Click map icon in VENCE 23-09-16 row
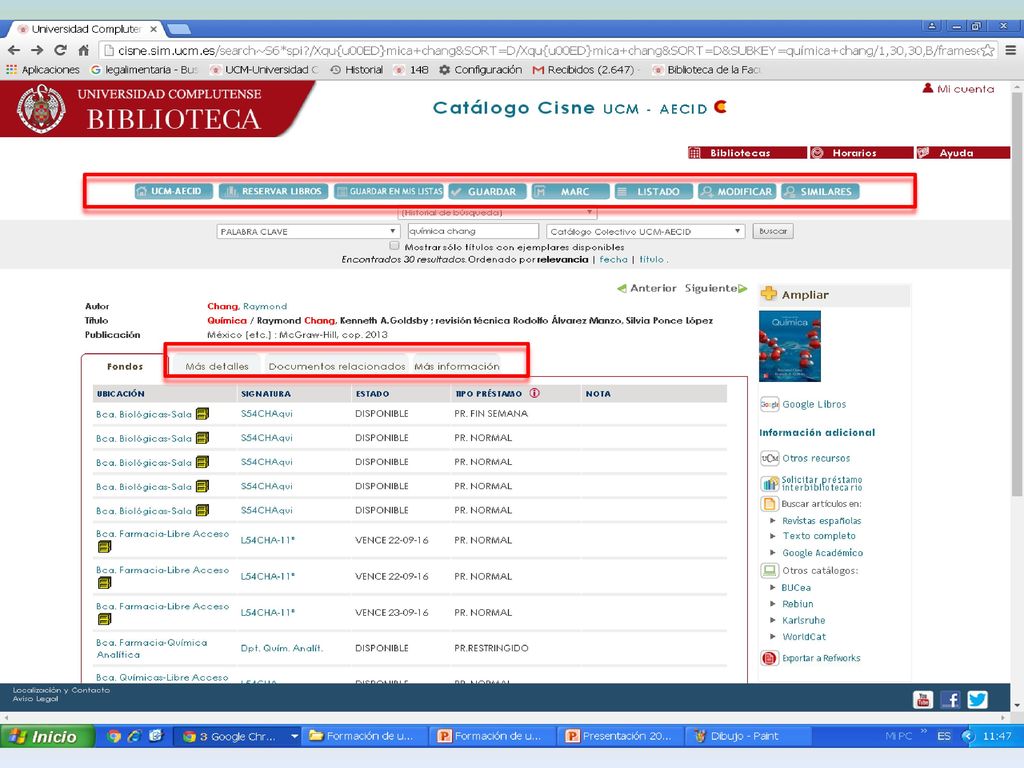 click(x=104, y=619)
